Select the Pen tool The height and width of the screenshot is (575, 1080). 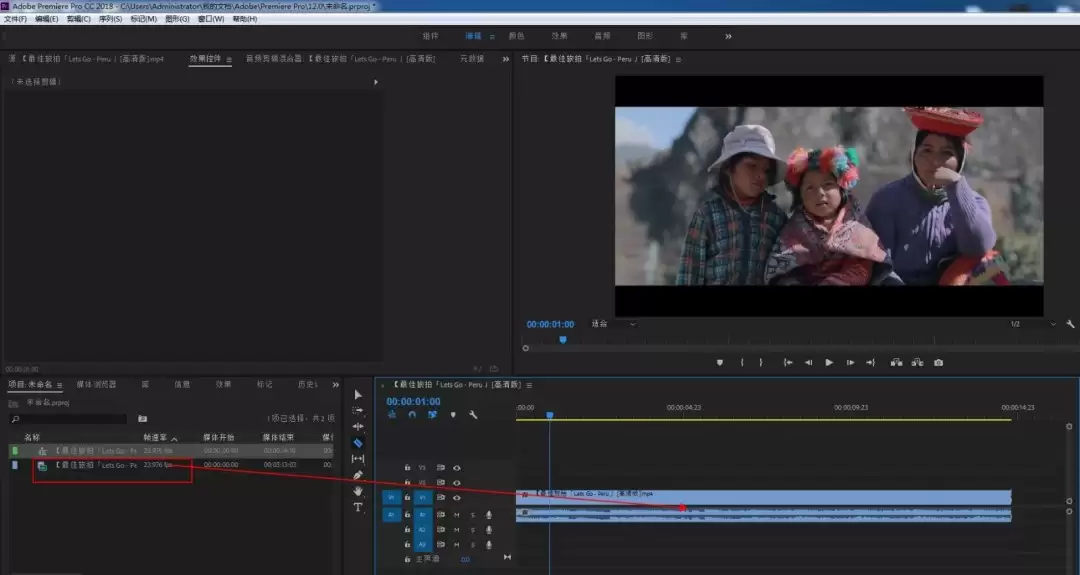pyautogui.click(x=357, y=475)
